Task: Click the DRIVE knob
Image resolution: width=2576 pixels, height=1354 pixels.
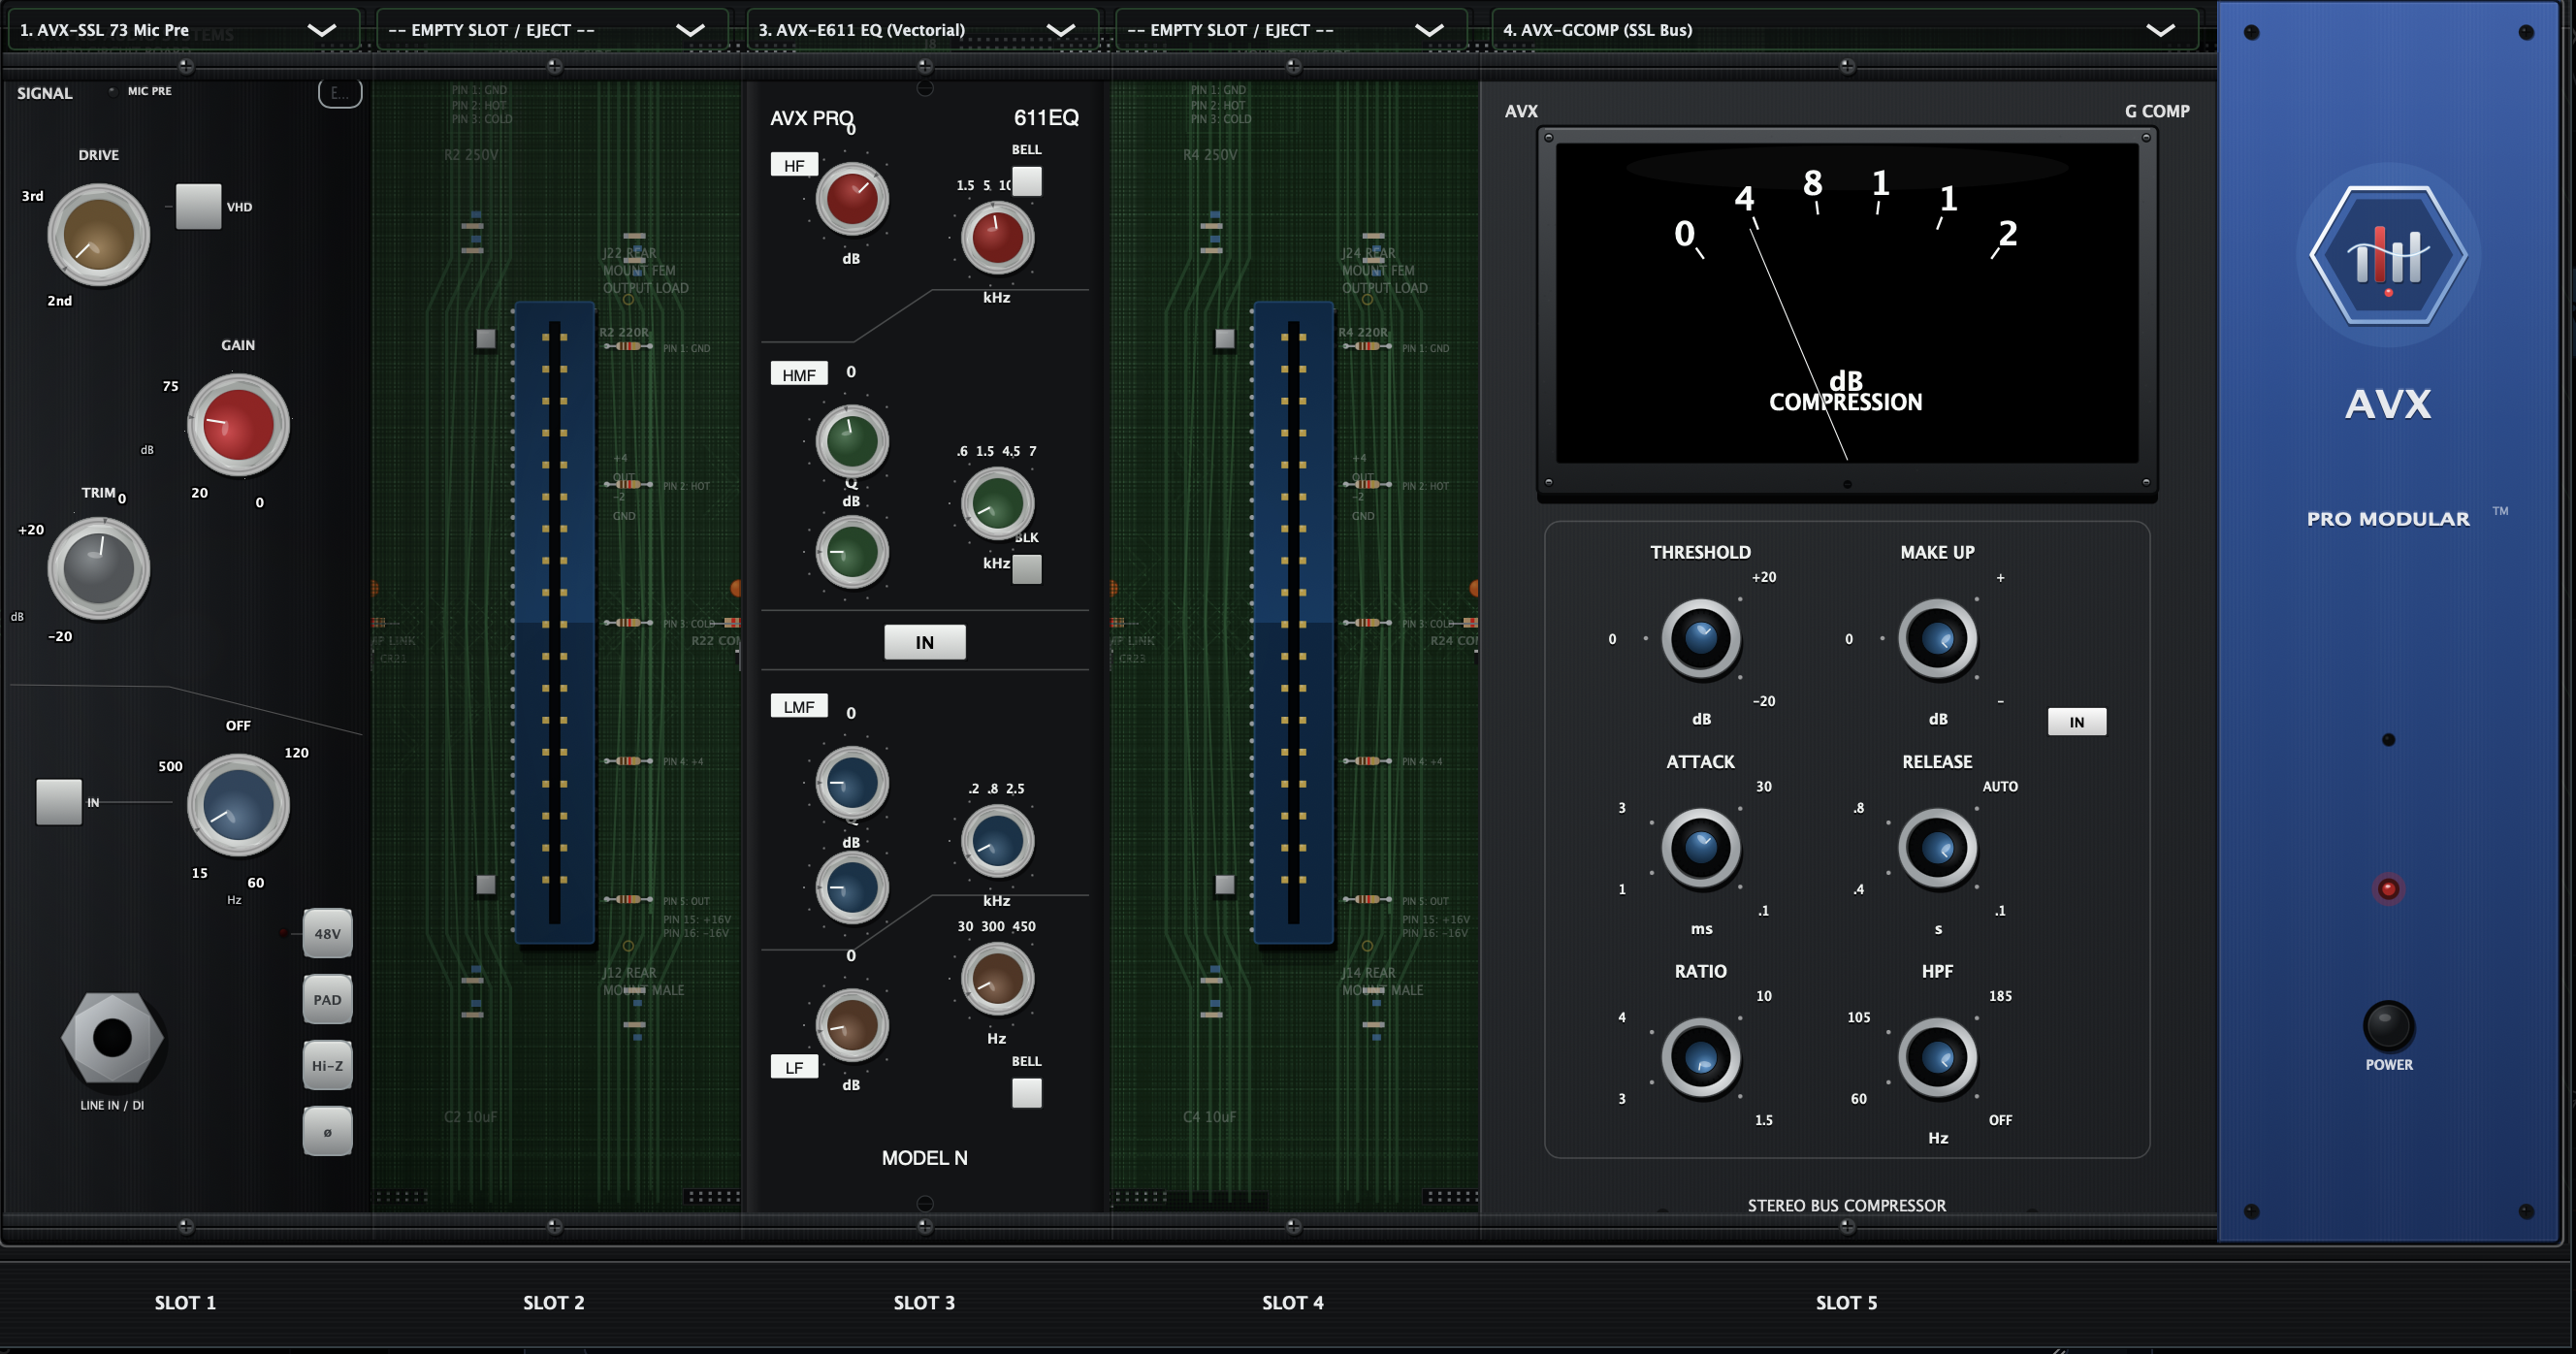Action: (99, 235)
